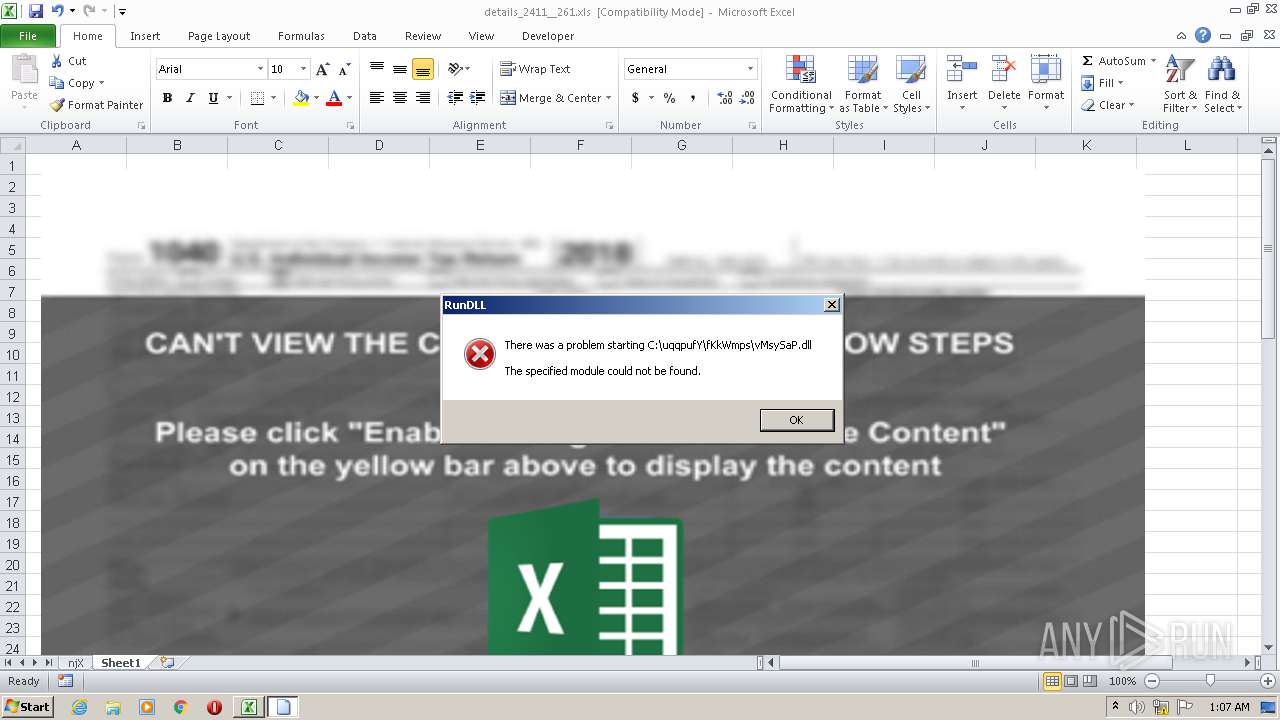The height and width of the screenshot is (720, 1280).
Task: Open the File tab
Action: pos(28,36)
